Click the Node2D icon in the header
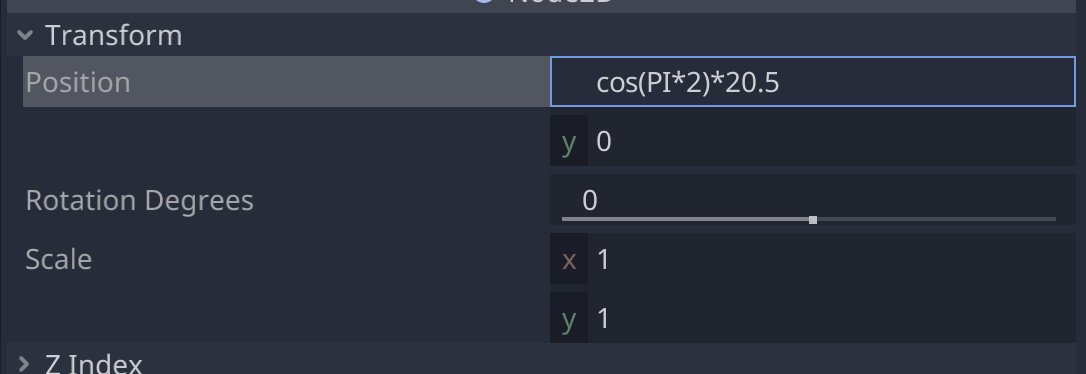1086x374 pixels. (483, 2)
